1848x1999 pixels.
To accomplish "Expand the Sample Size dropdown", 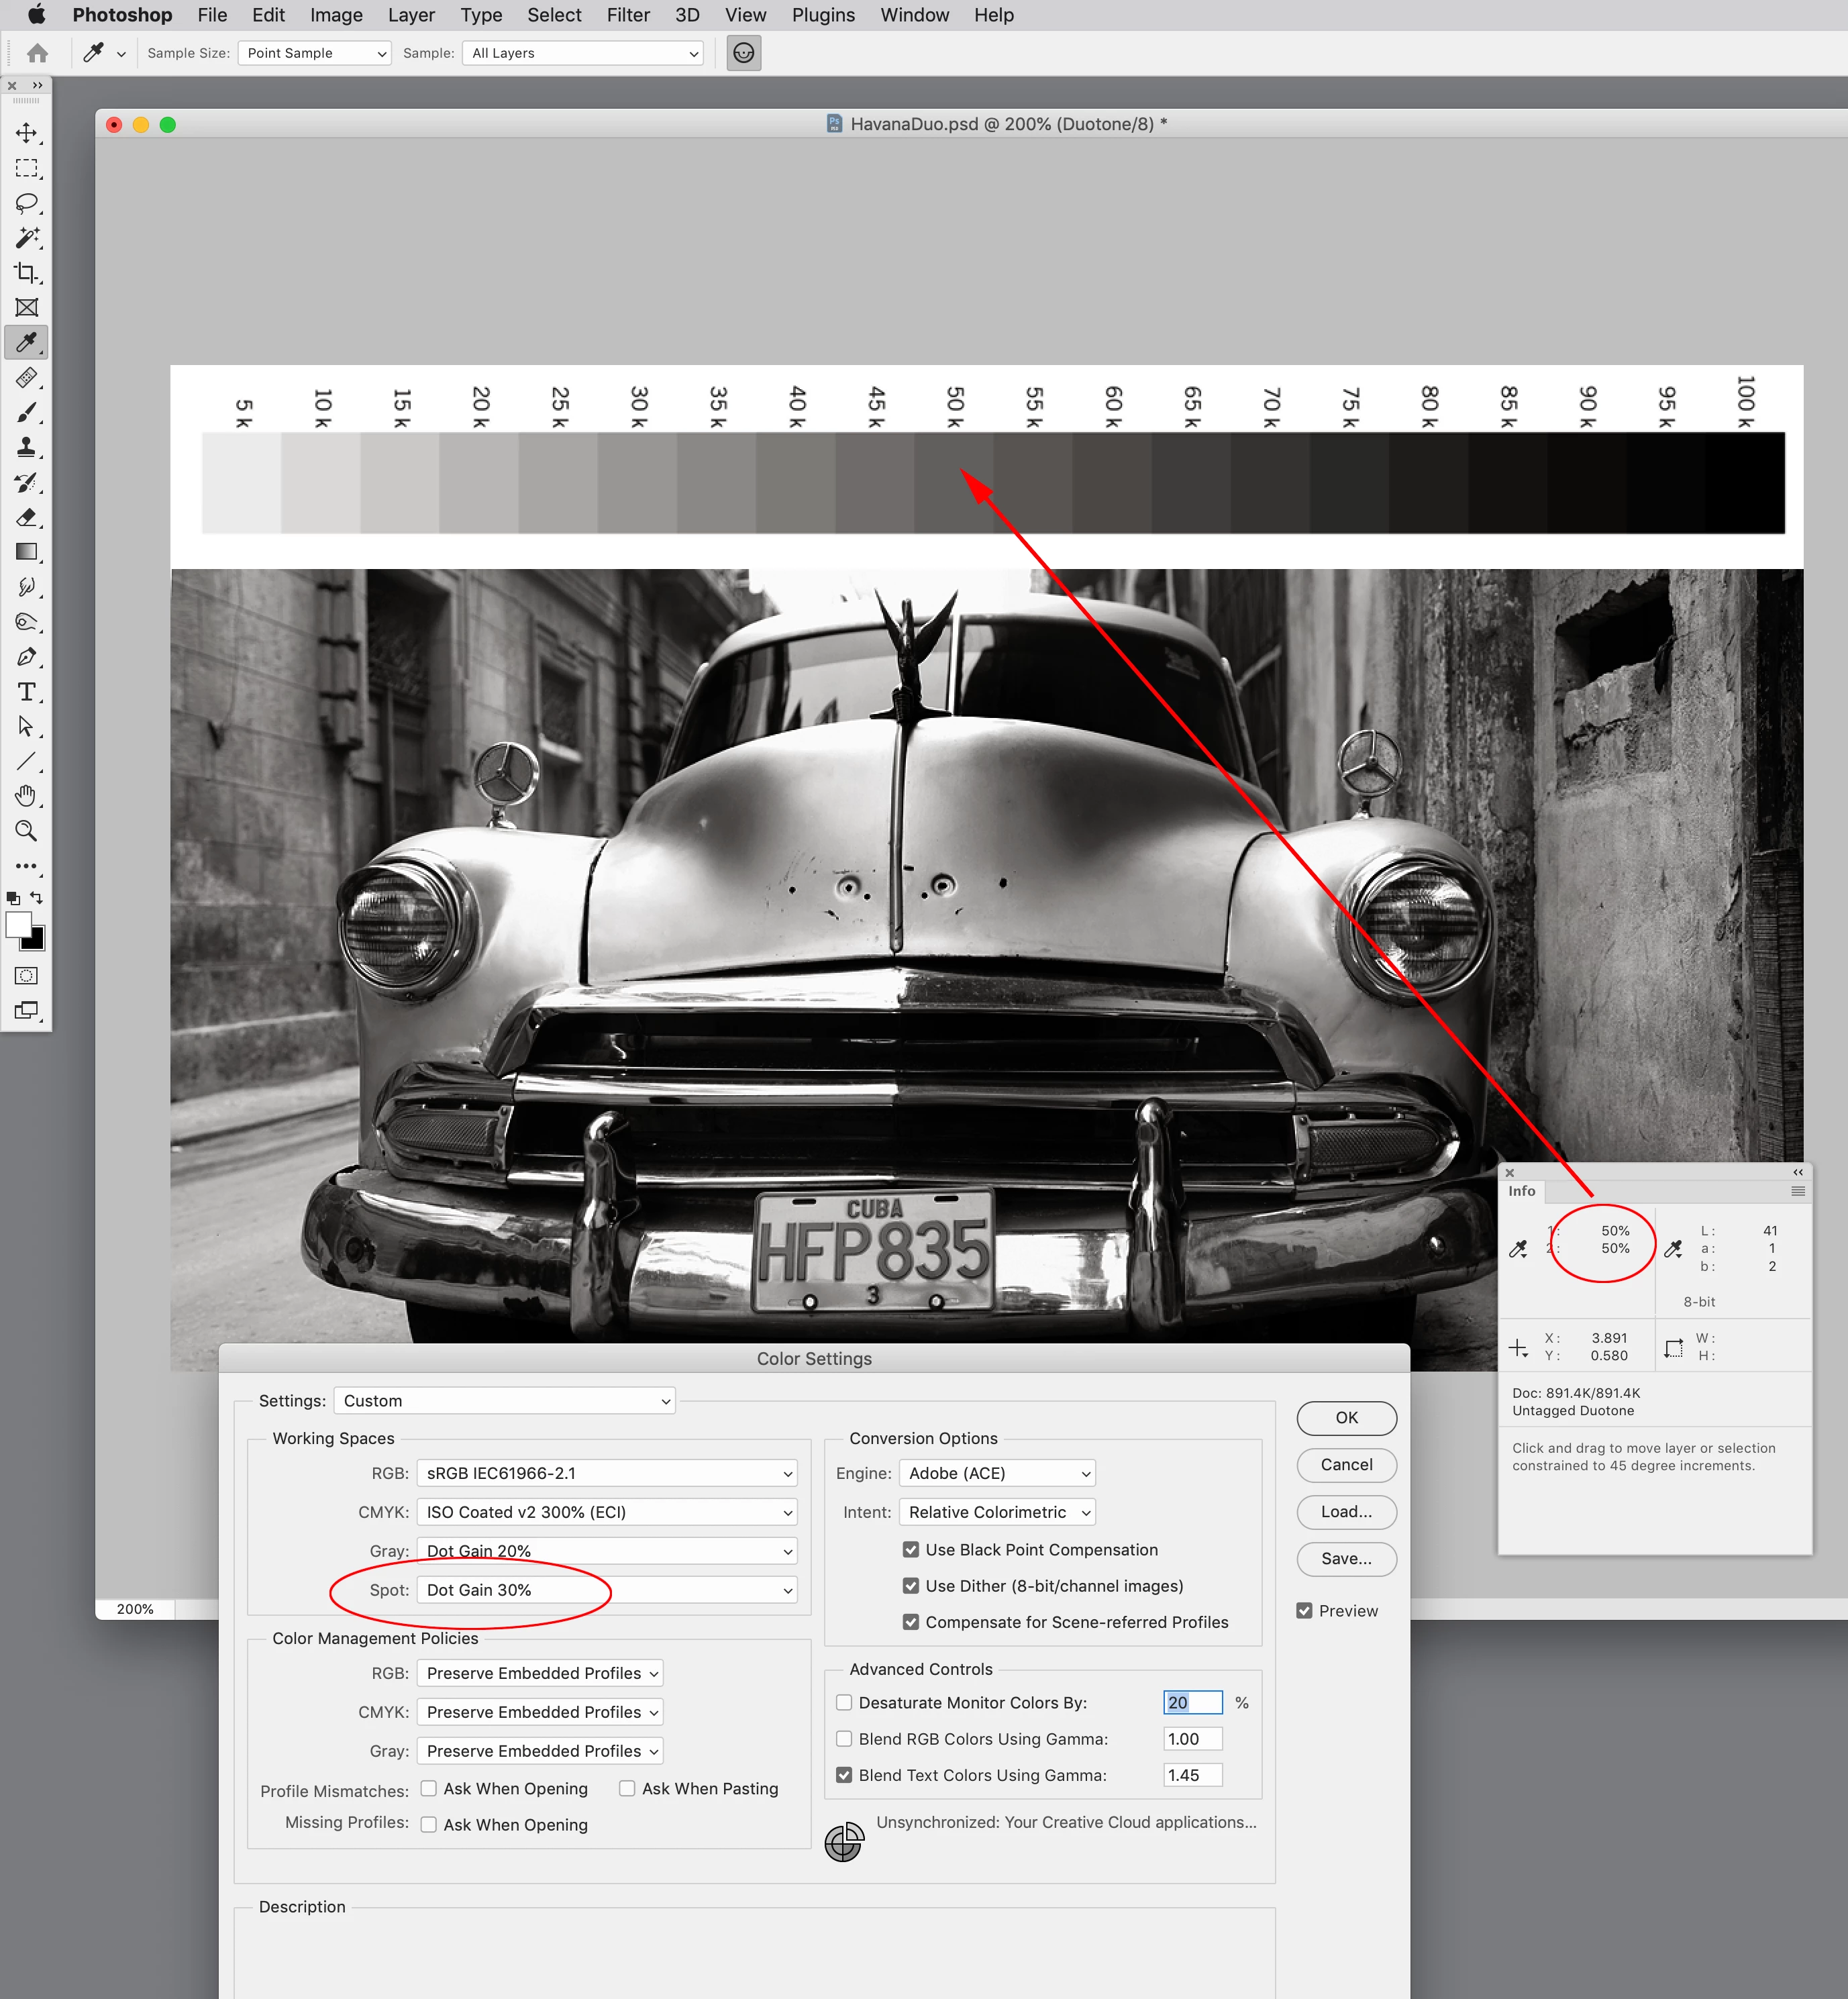I will click(314, 53).
